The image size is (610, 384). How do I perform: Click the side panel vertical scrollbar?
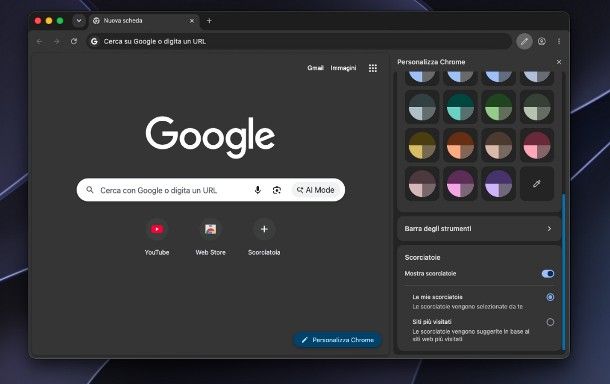coord(564,271)
